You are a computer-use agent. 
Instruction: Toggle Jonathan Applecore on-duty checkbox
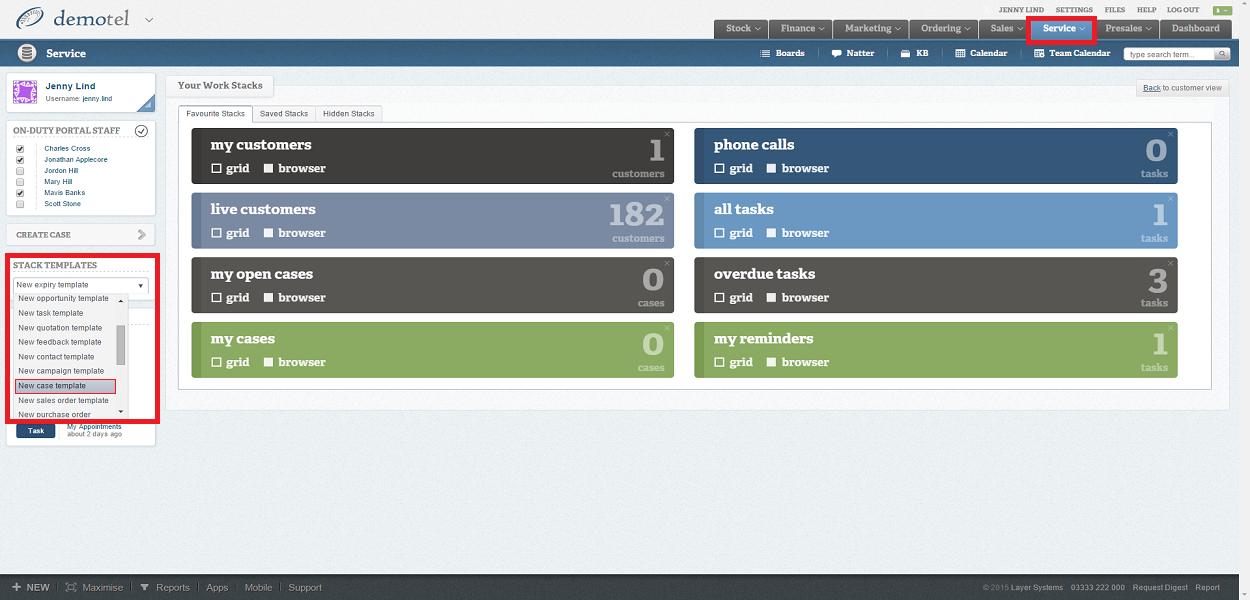(x=20, y=160)
